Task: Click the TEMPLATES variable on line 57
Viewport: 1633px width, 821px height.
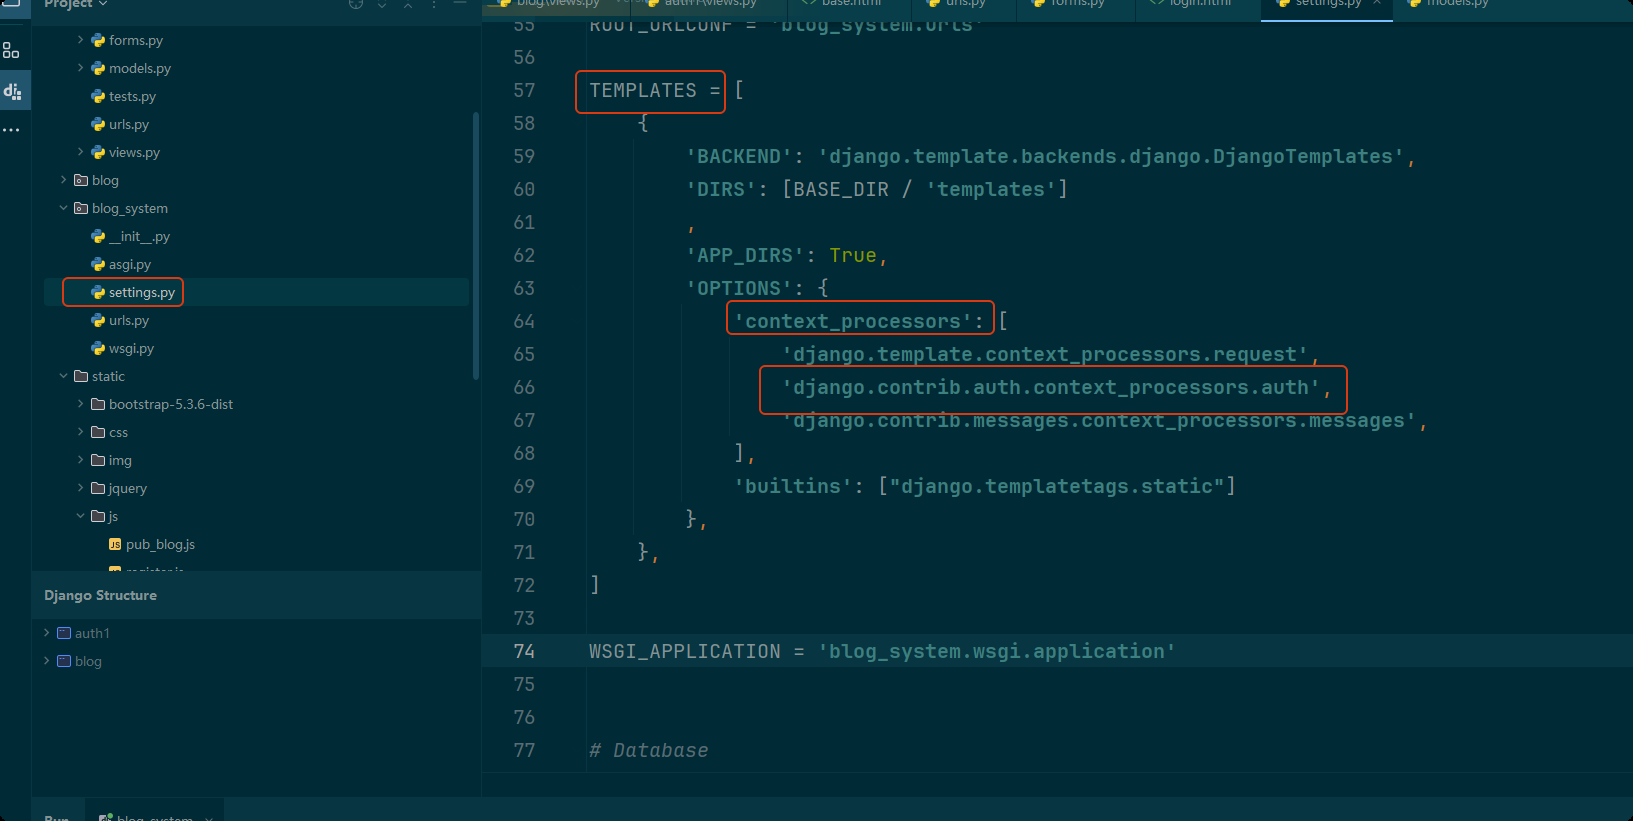Action: 643,90
